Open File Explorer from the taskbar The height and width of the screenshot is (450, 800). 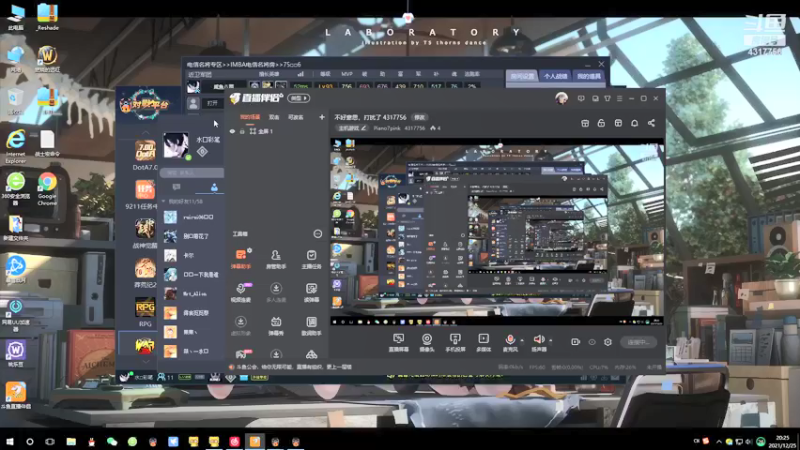click(x=71, y=441)
